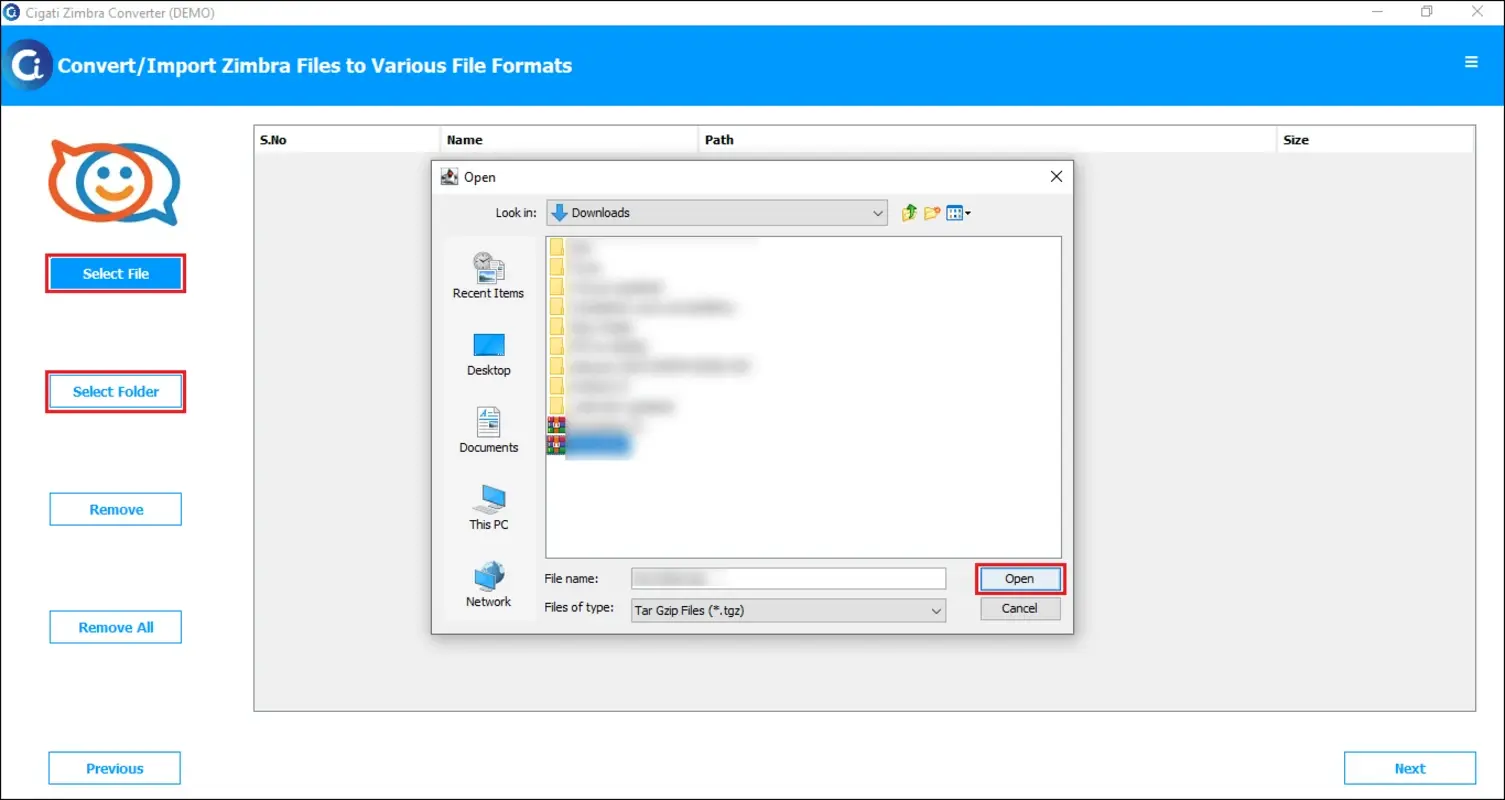Click inside the File name field
1505x800 pixels.
[787, 578]
